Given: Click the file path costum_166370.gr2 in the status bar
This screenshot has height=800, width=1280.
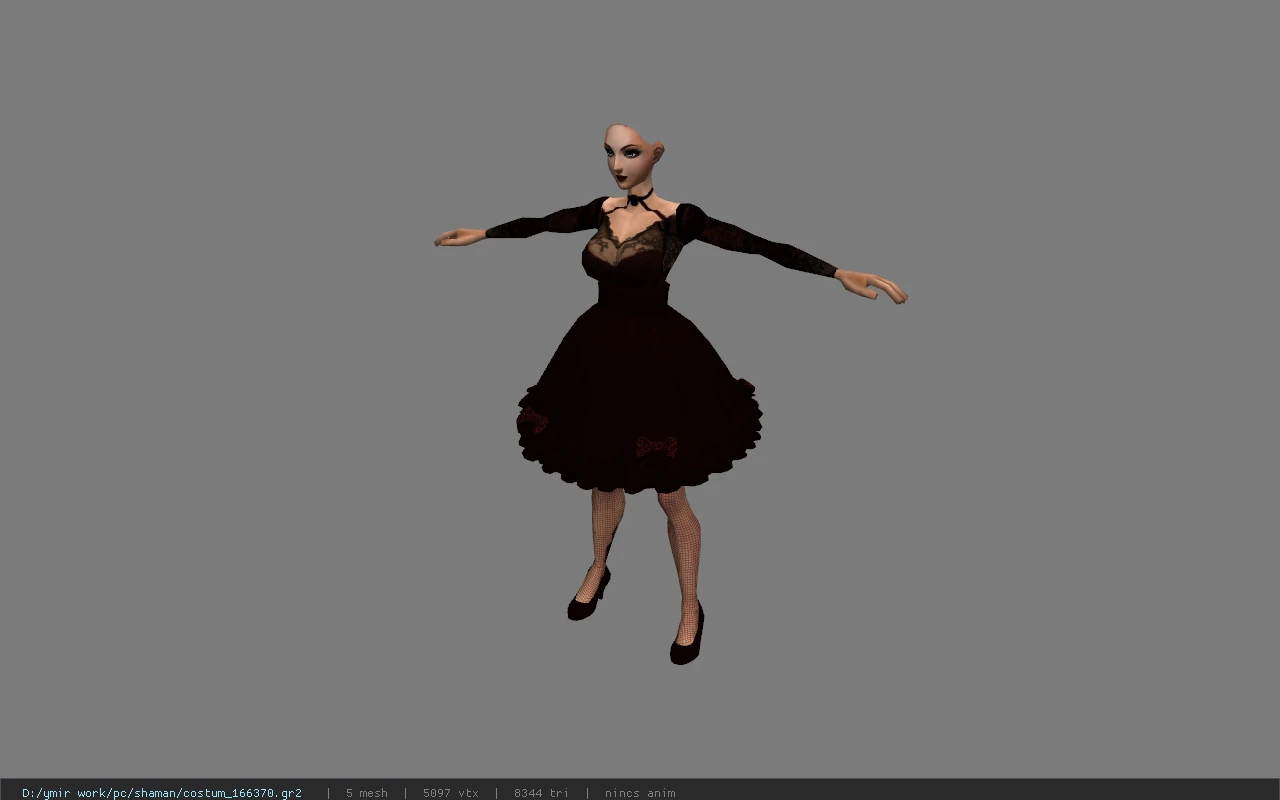Looking at the screenshot, I should pyautogui.click(x=162, y=793).
